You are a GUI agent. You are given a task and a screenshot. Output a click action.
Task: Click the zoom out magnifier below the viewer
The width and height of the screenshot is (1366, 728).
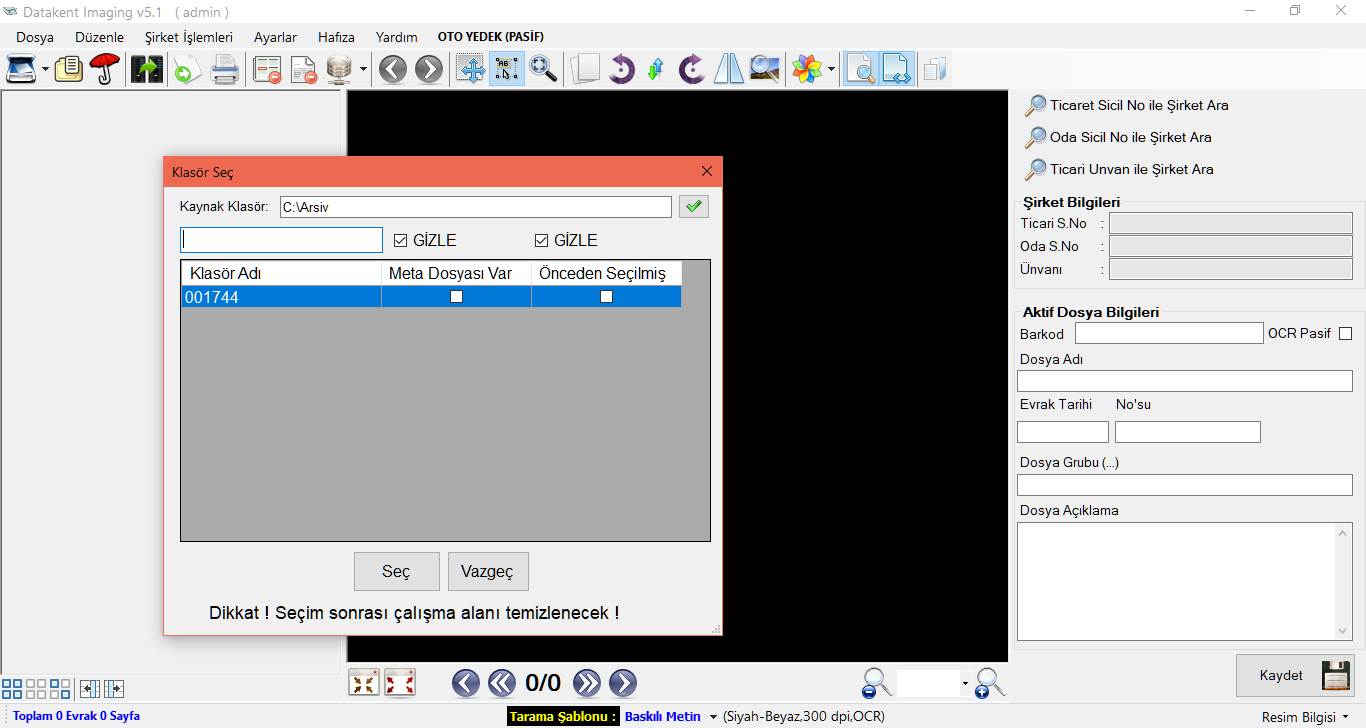(x=876, y=683)
